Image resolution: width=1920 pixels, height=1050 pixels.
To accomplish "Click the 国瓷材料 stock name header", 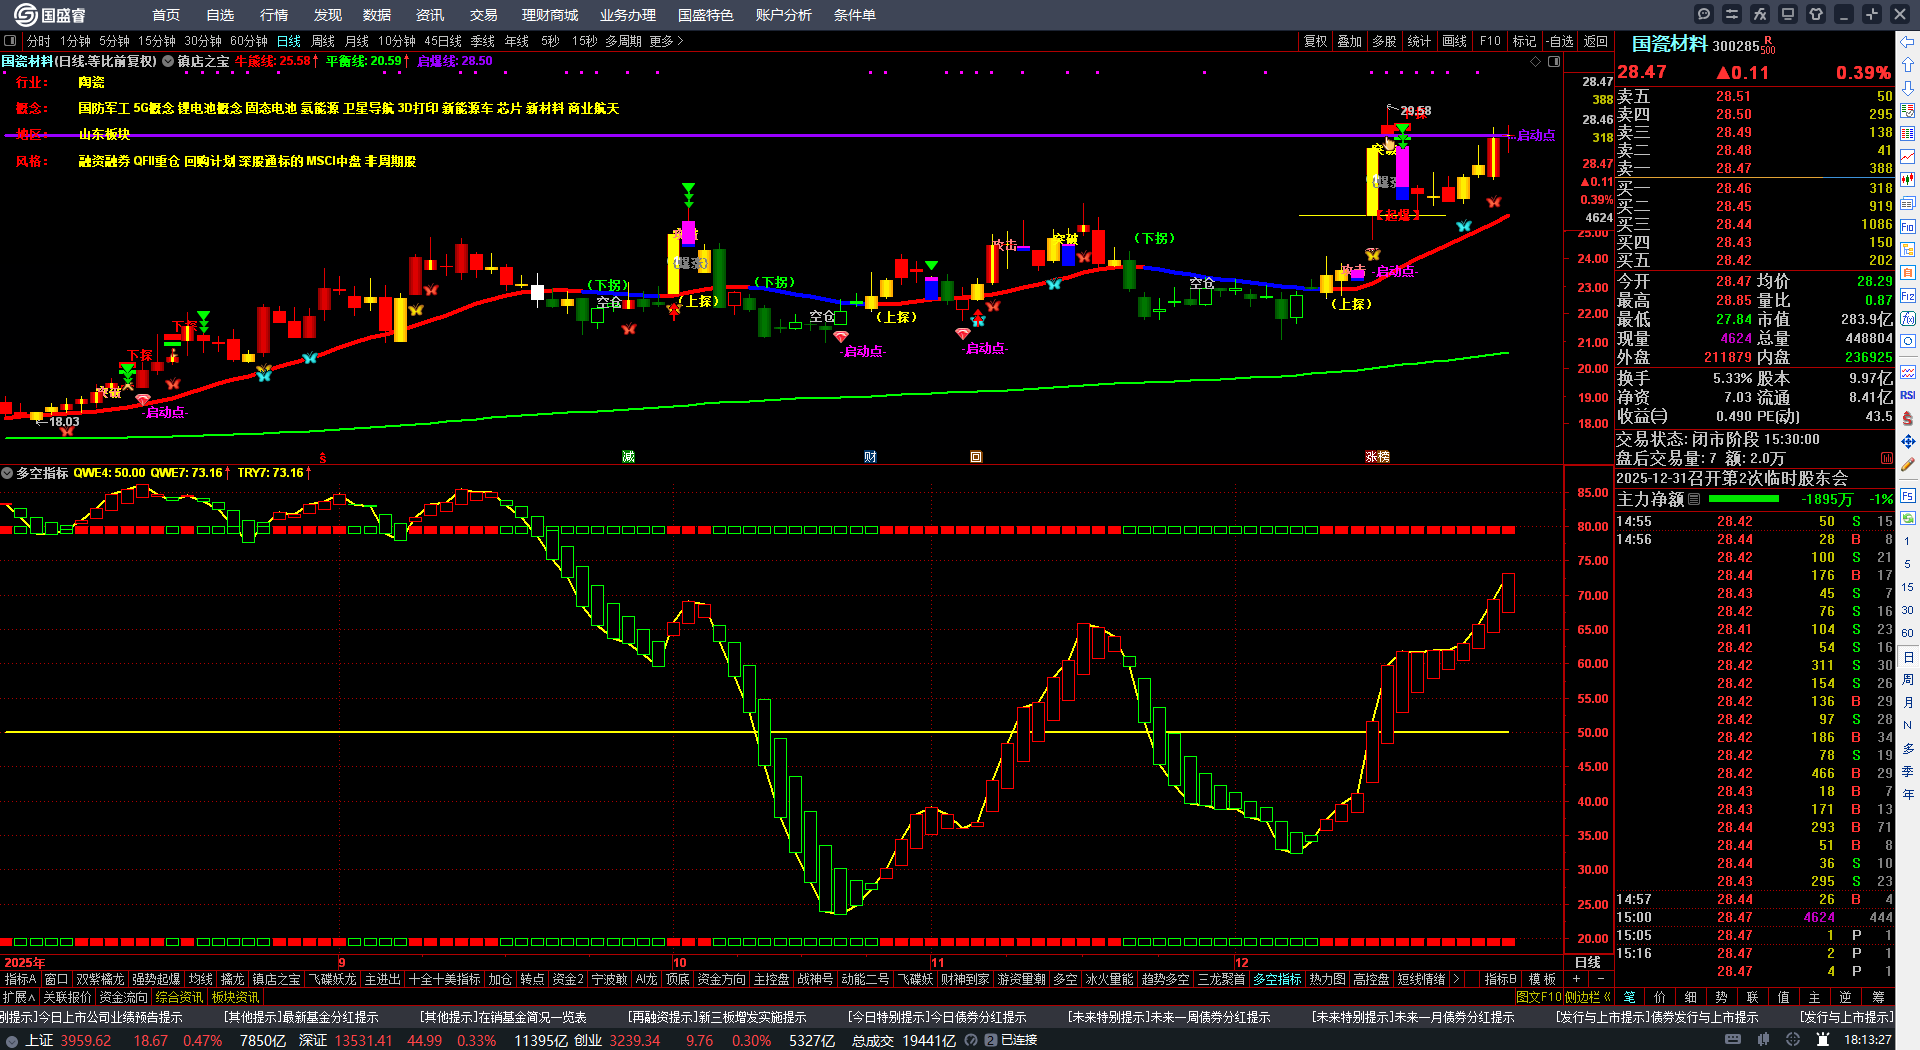I will pos(1669,44).
